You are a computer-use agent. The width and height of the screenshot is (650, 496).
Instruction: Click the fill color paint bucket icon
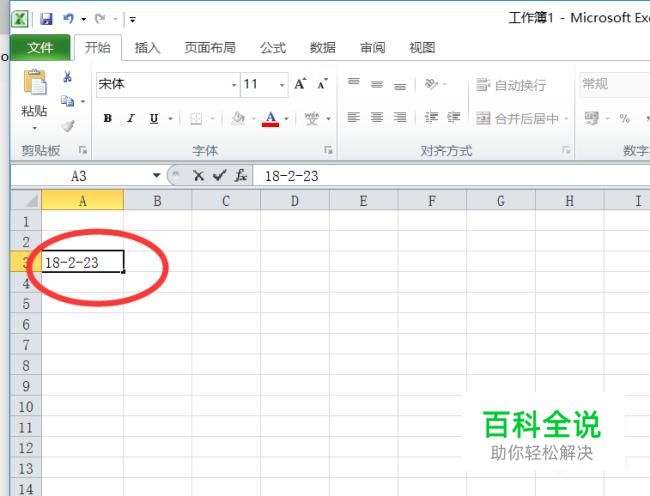coord(238,119)
